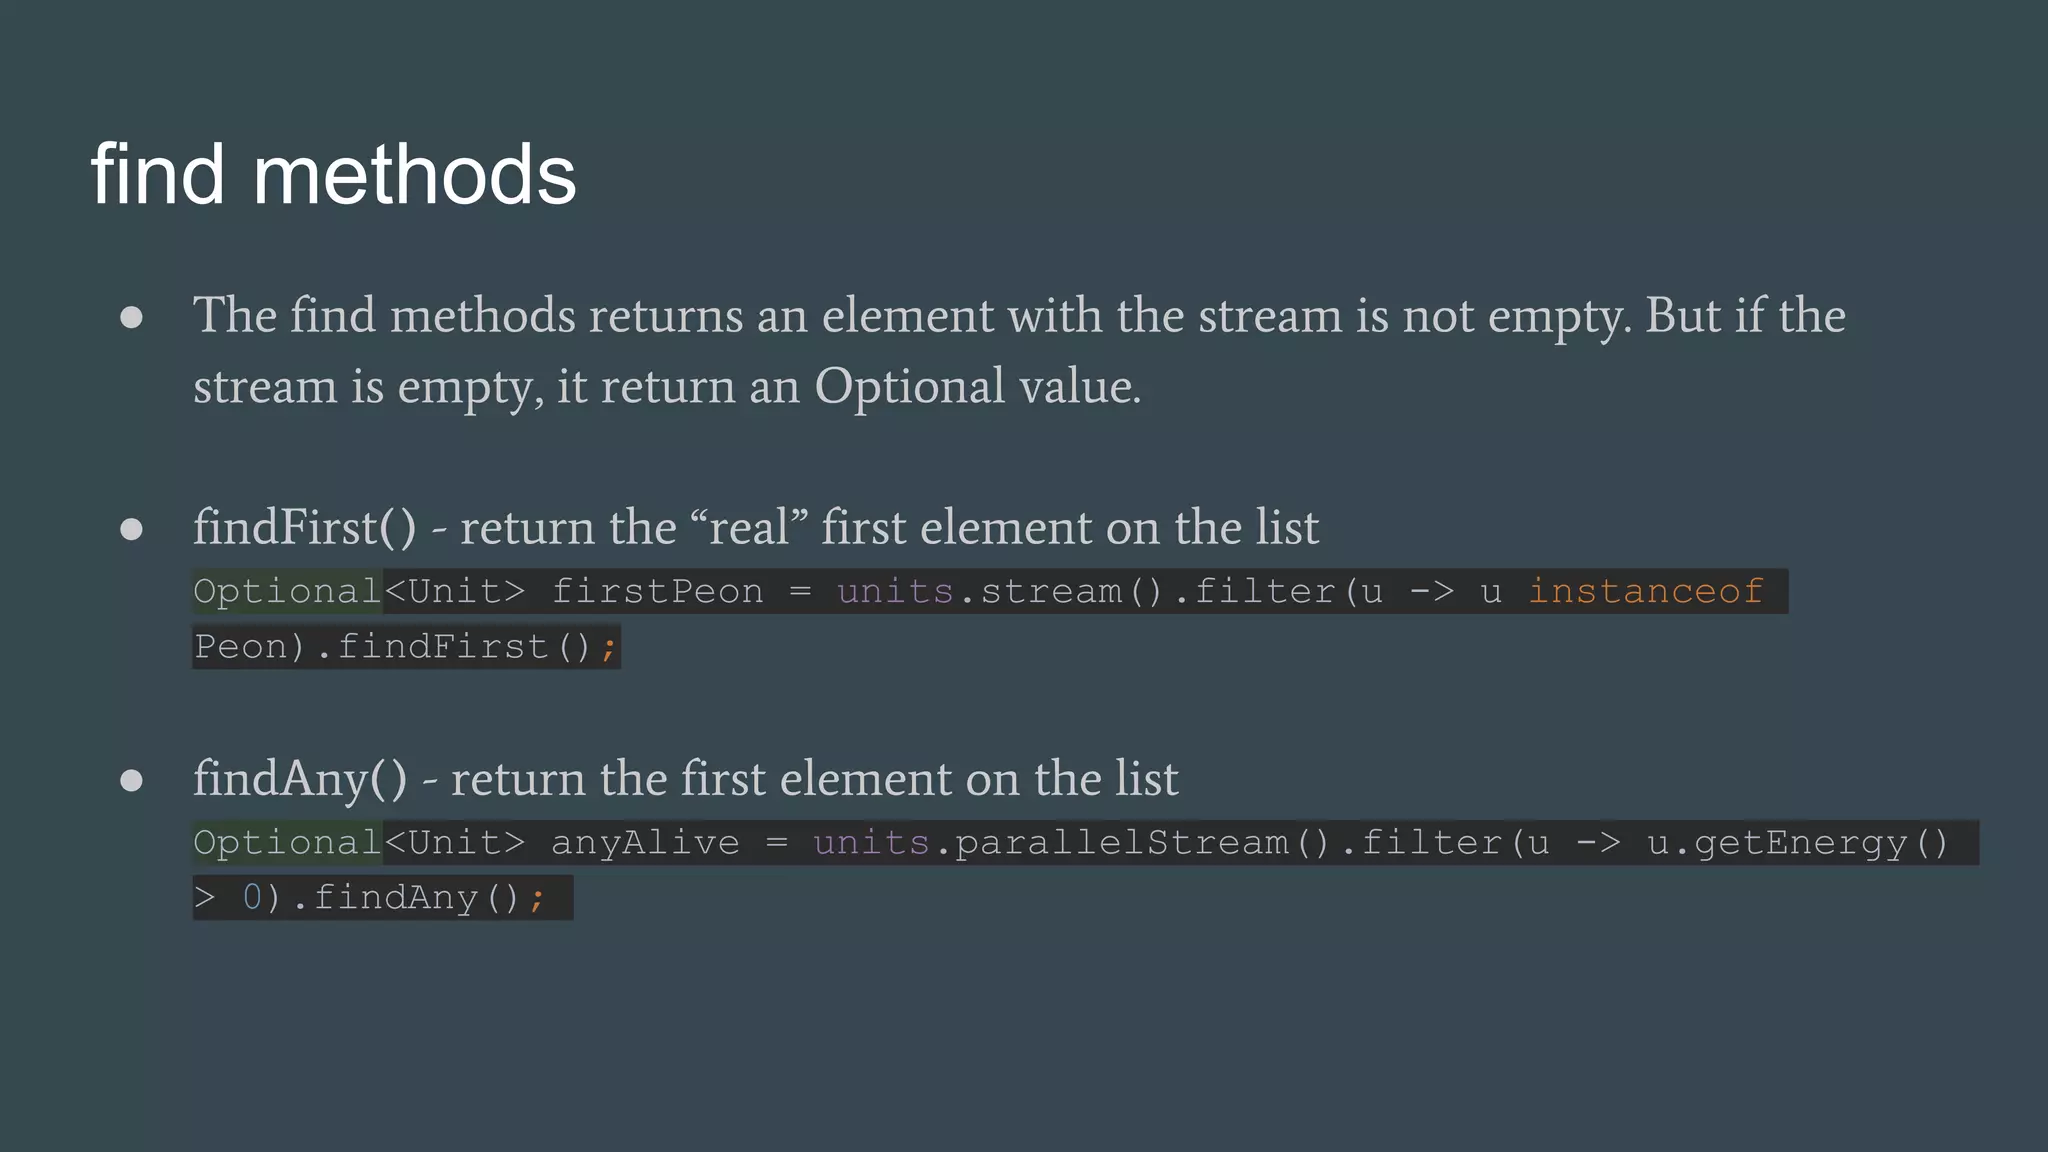Click the third bullet dot beside findAny()
The width and height of the screenshot is (2048, 1152).
[131, 780]
